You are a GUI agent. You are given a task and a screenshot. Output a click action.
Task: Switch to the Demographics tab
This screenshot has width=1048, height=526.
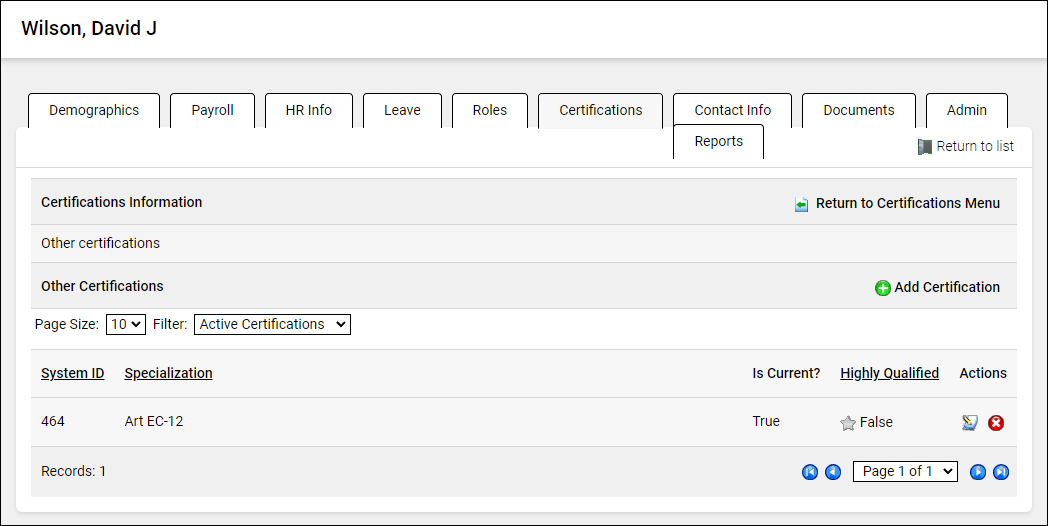pyautogui.click(x=94, y=110)
